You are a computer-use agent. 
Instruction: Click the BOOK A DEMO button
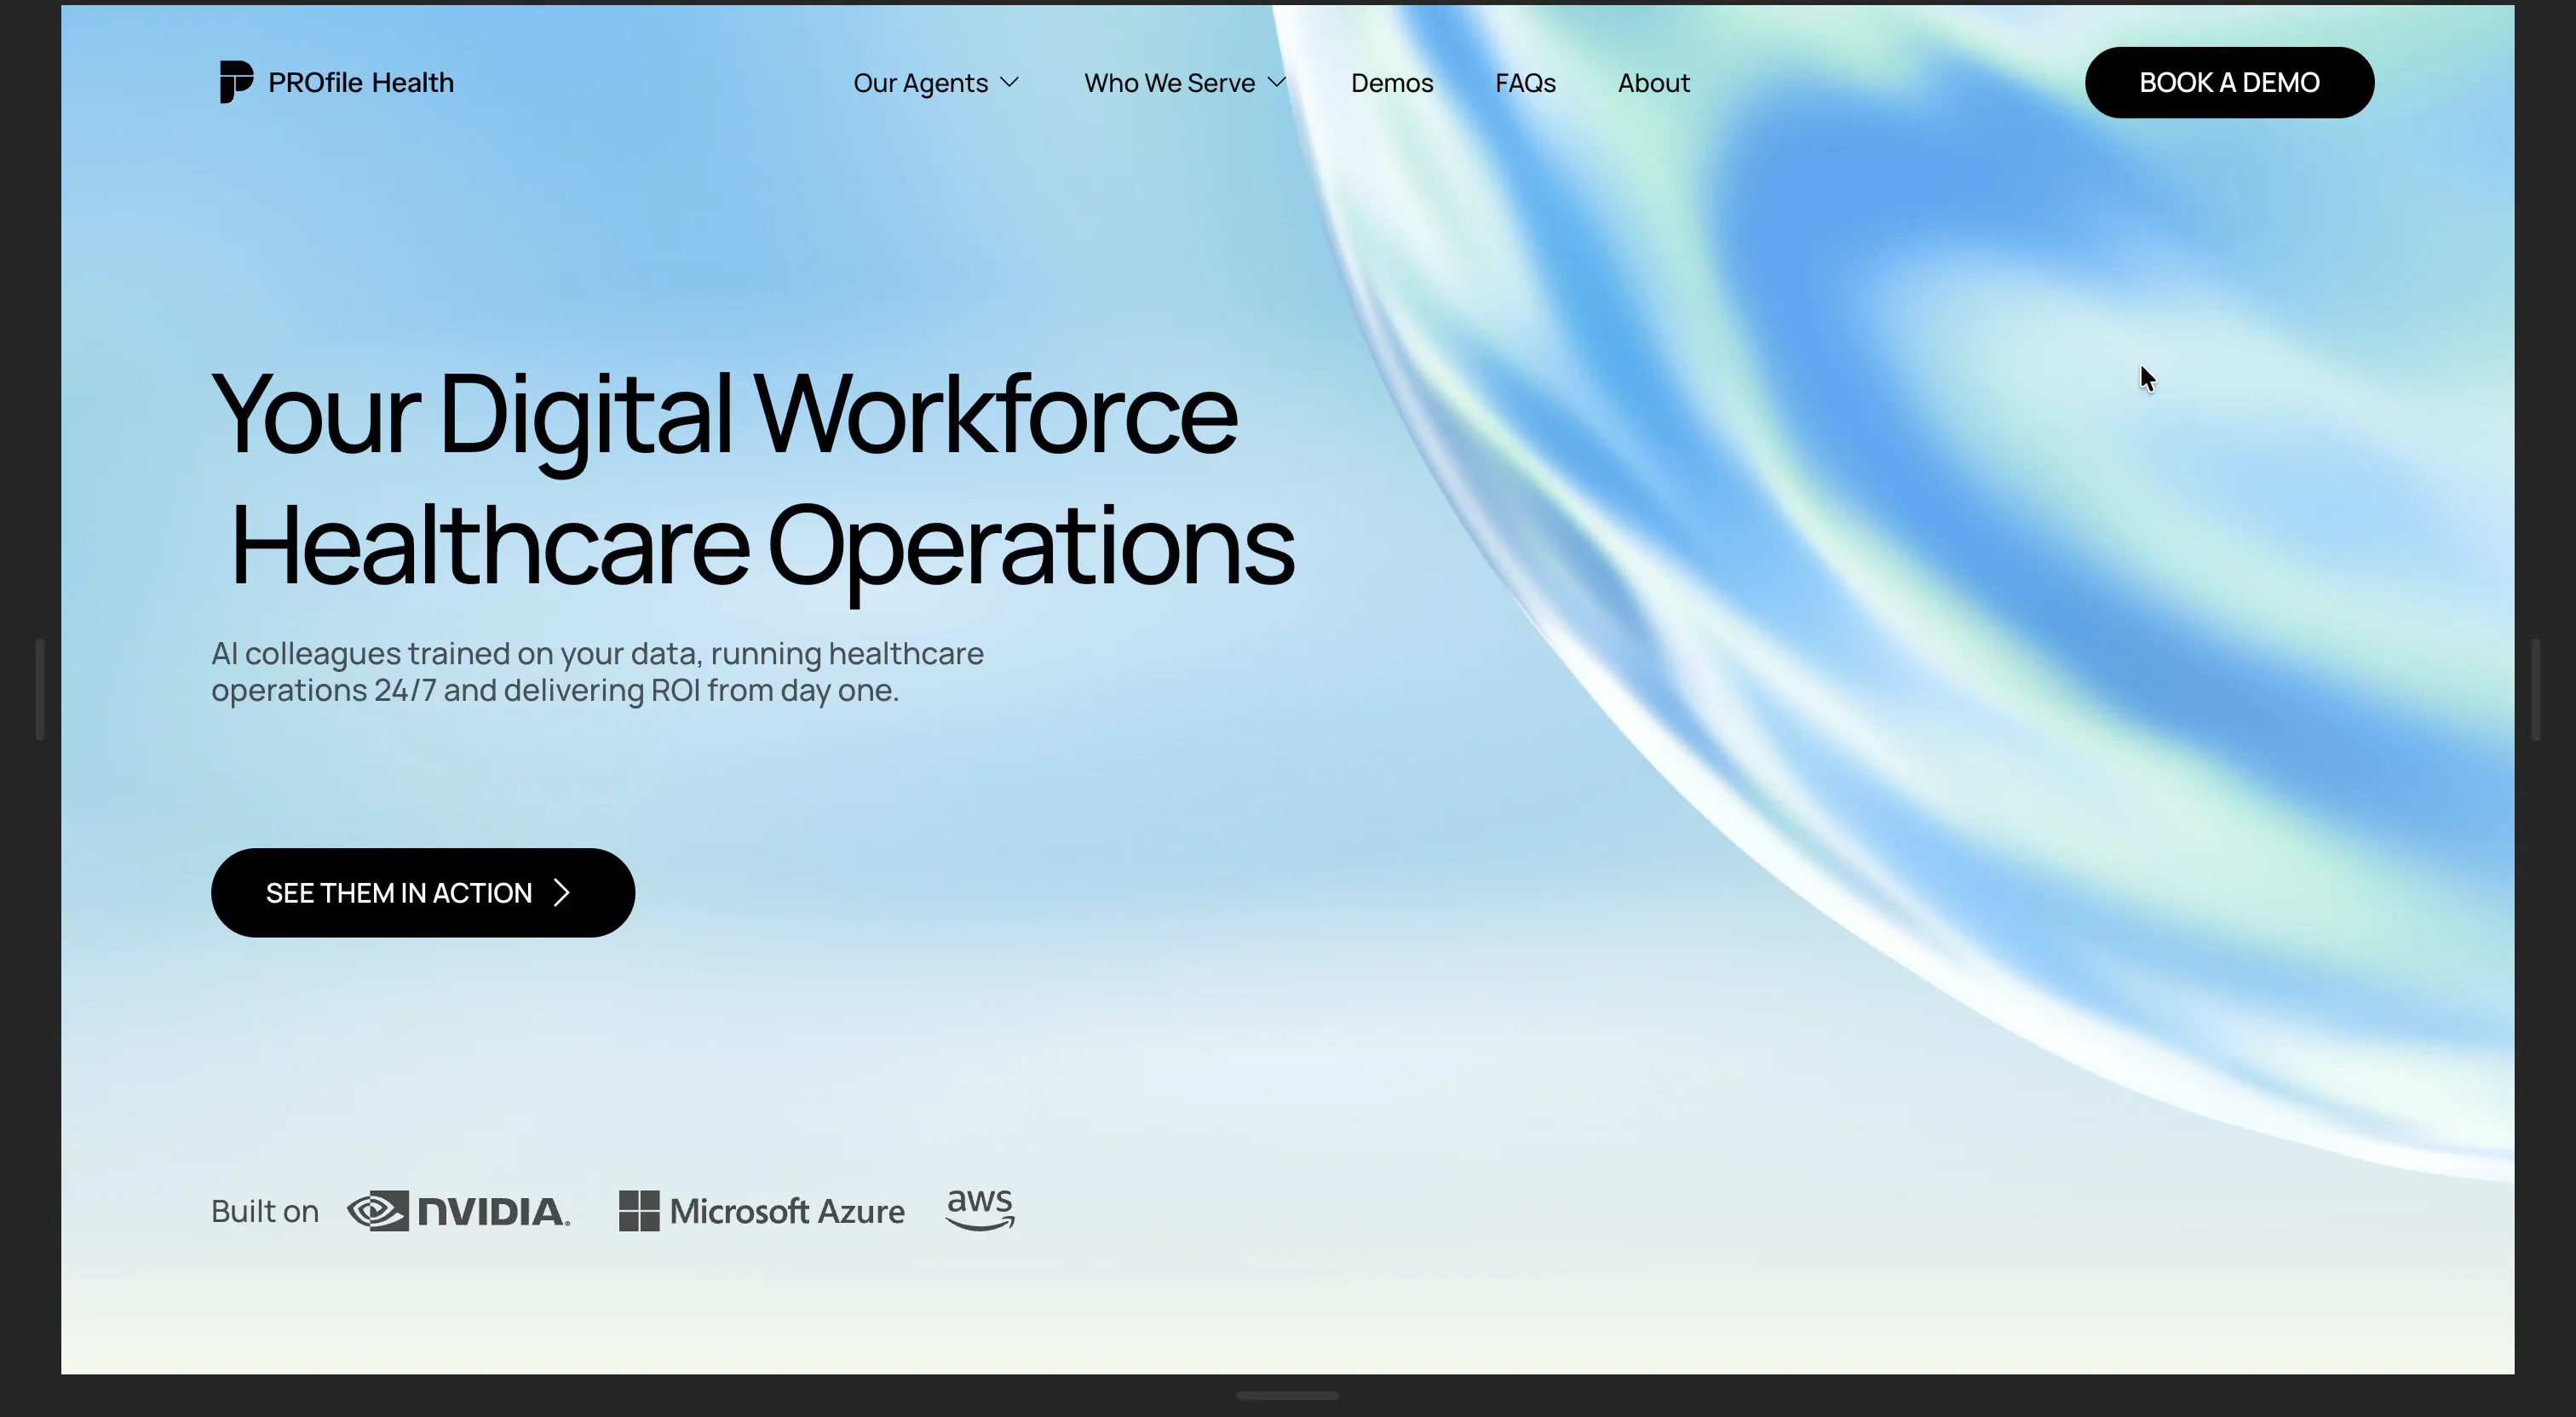click(2229, 82)
